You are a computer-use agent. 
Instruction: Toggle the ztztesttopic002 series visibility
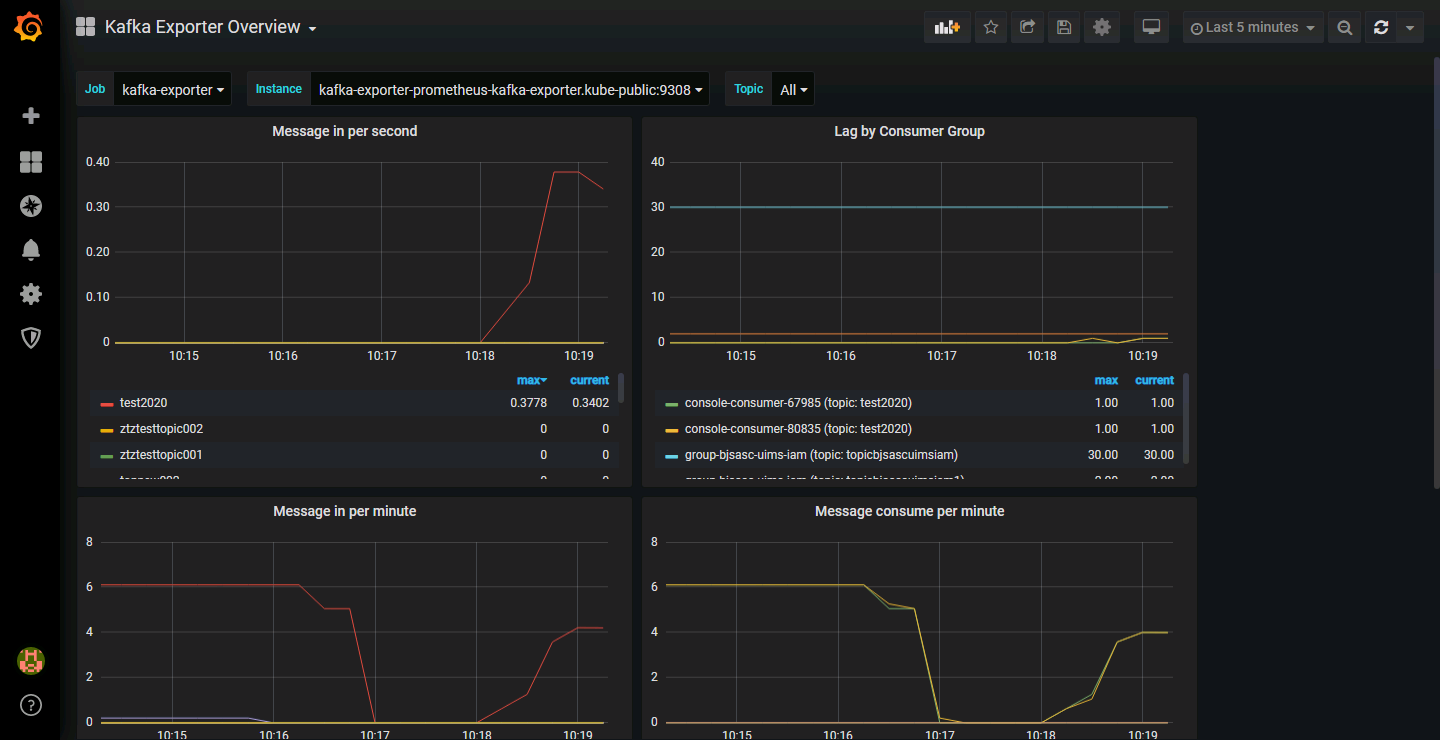coord(161,429)
